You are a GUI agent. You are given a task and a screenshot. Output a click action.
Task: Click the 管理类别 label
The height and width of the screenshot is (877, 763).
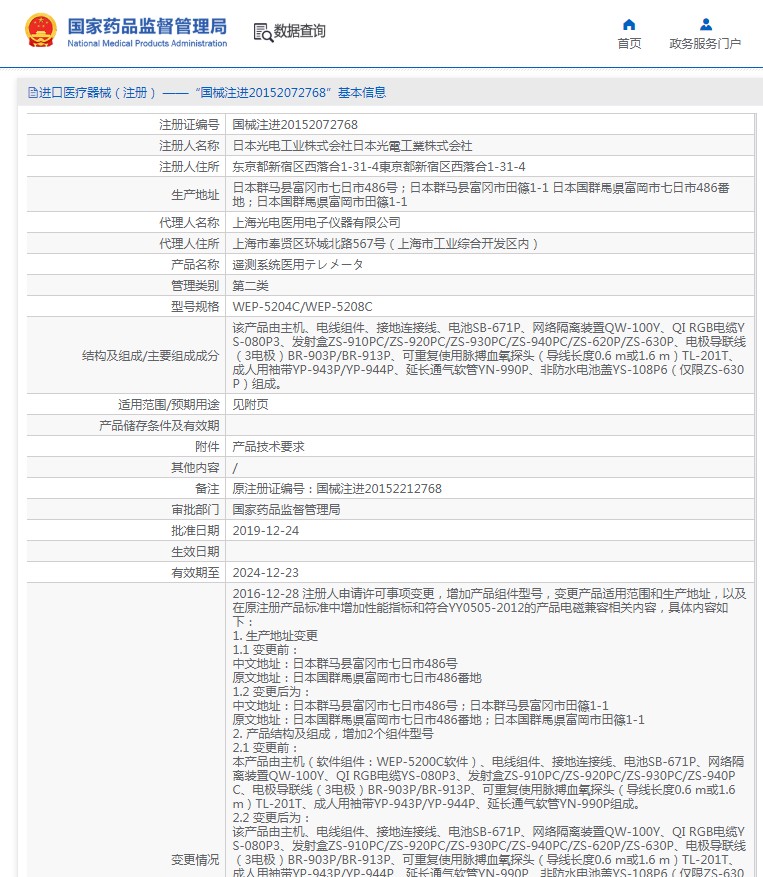click(195, 286)
